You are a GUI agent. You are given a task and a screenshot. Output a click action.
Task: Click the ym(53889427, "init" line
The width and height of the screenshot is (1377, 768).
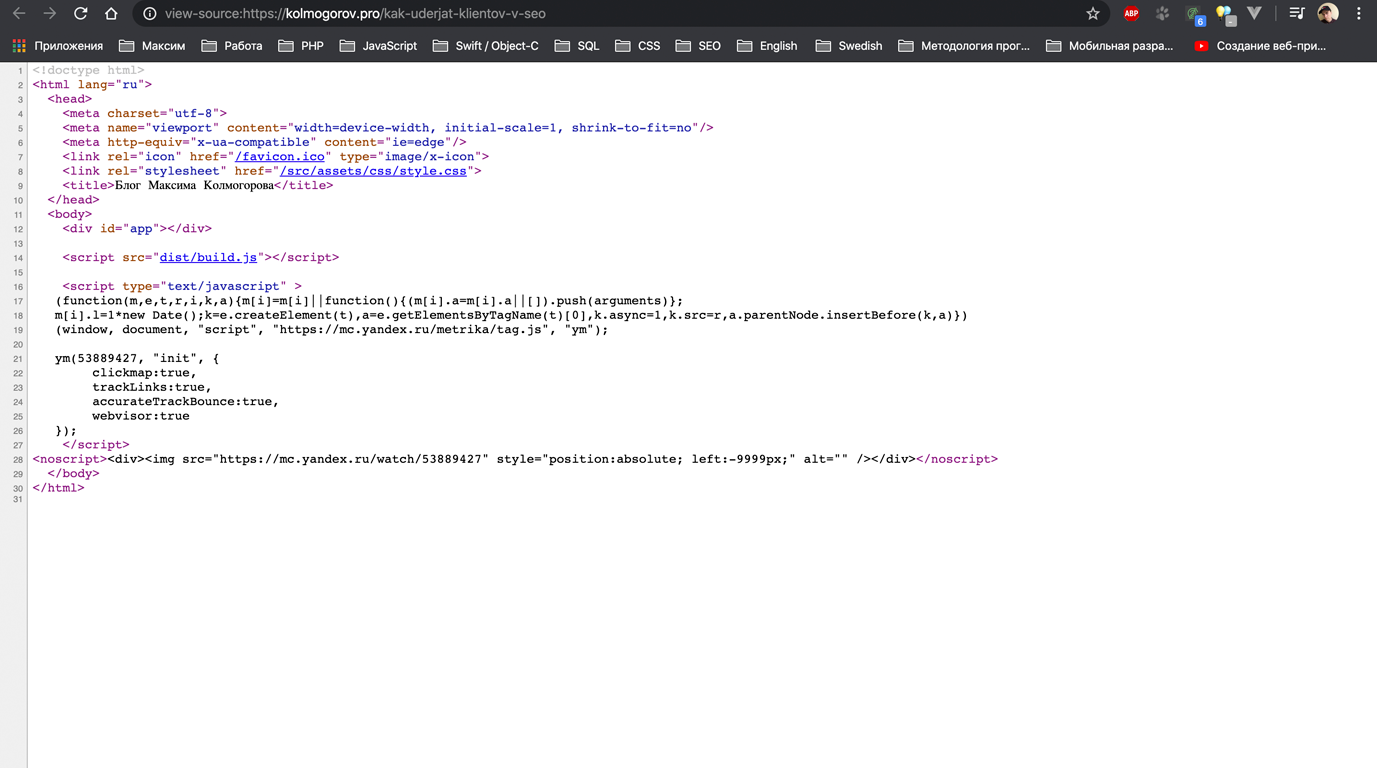(x=137, y=359)
